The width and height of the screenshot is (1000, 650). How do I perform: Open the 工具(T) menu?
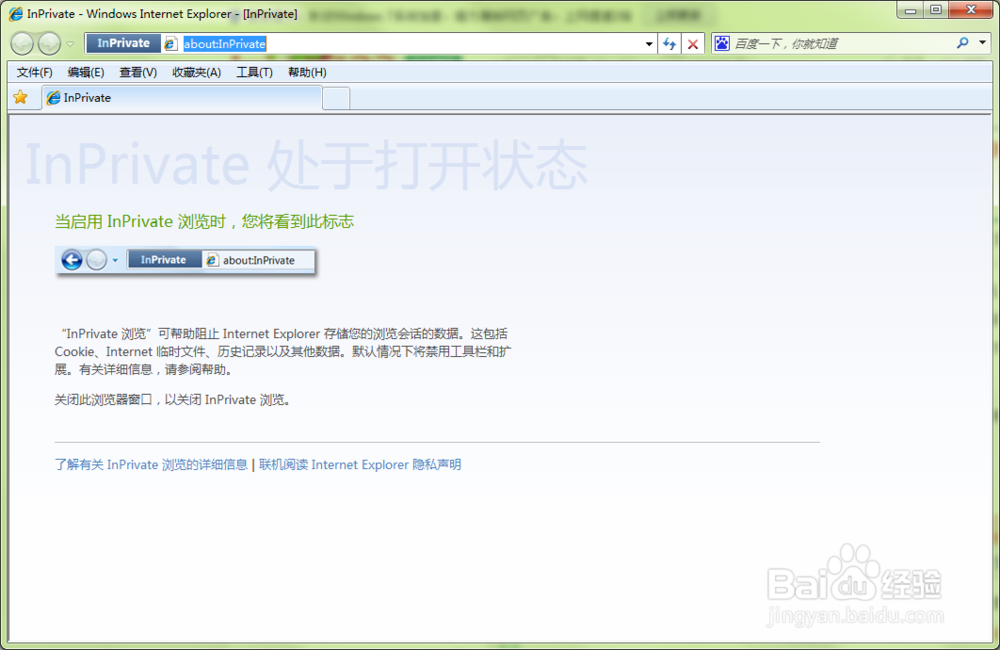(254, 72)
